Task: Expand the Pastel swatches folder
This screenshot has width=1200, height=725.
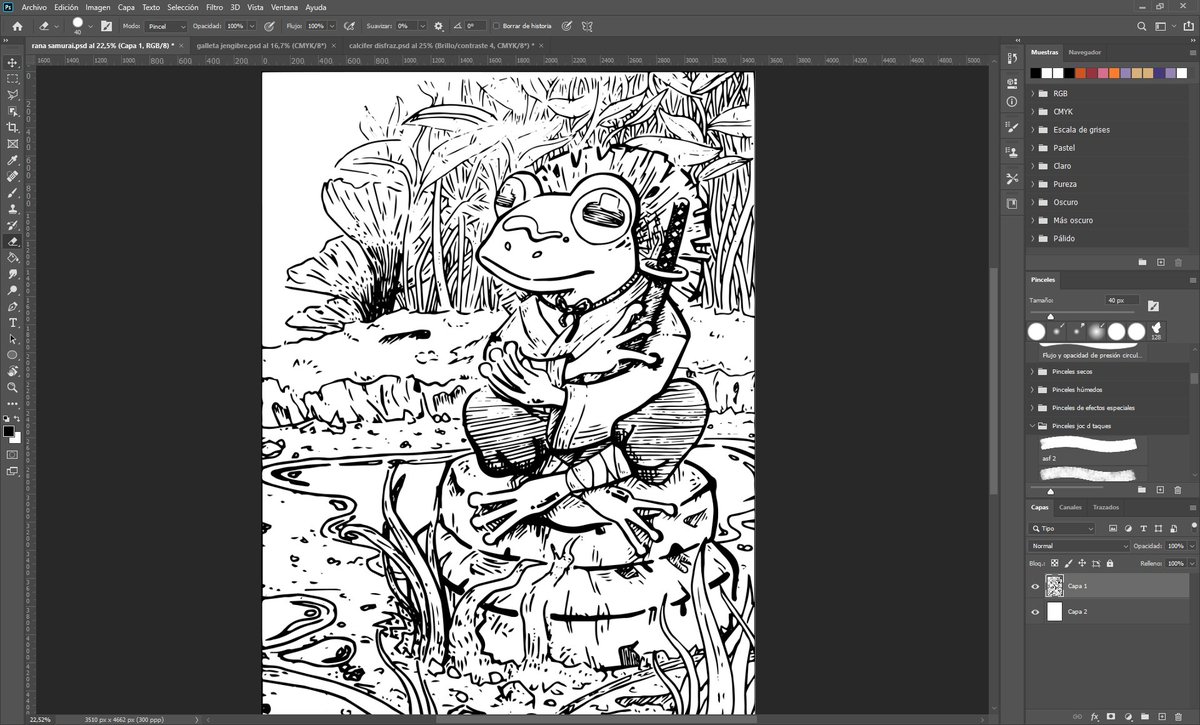Action: 1033,147
